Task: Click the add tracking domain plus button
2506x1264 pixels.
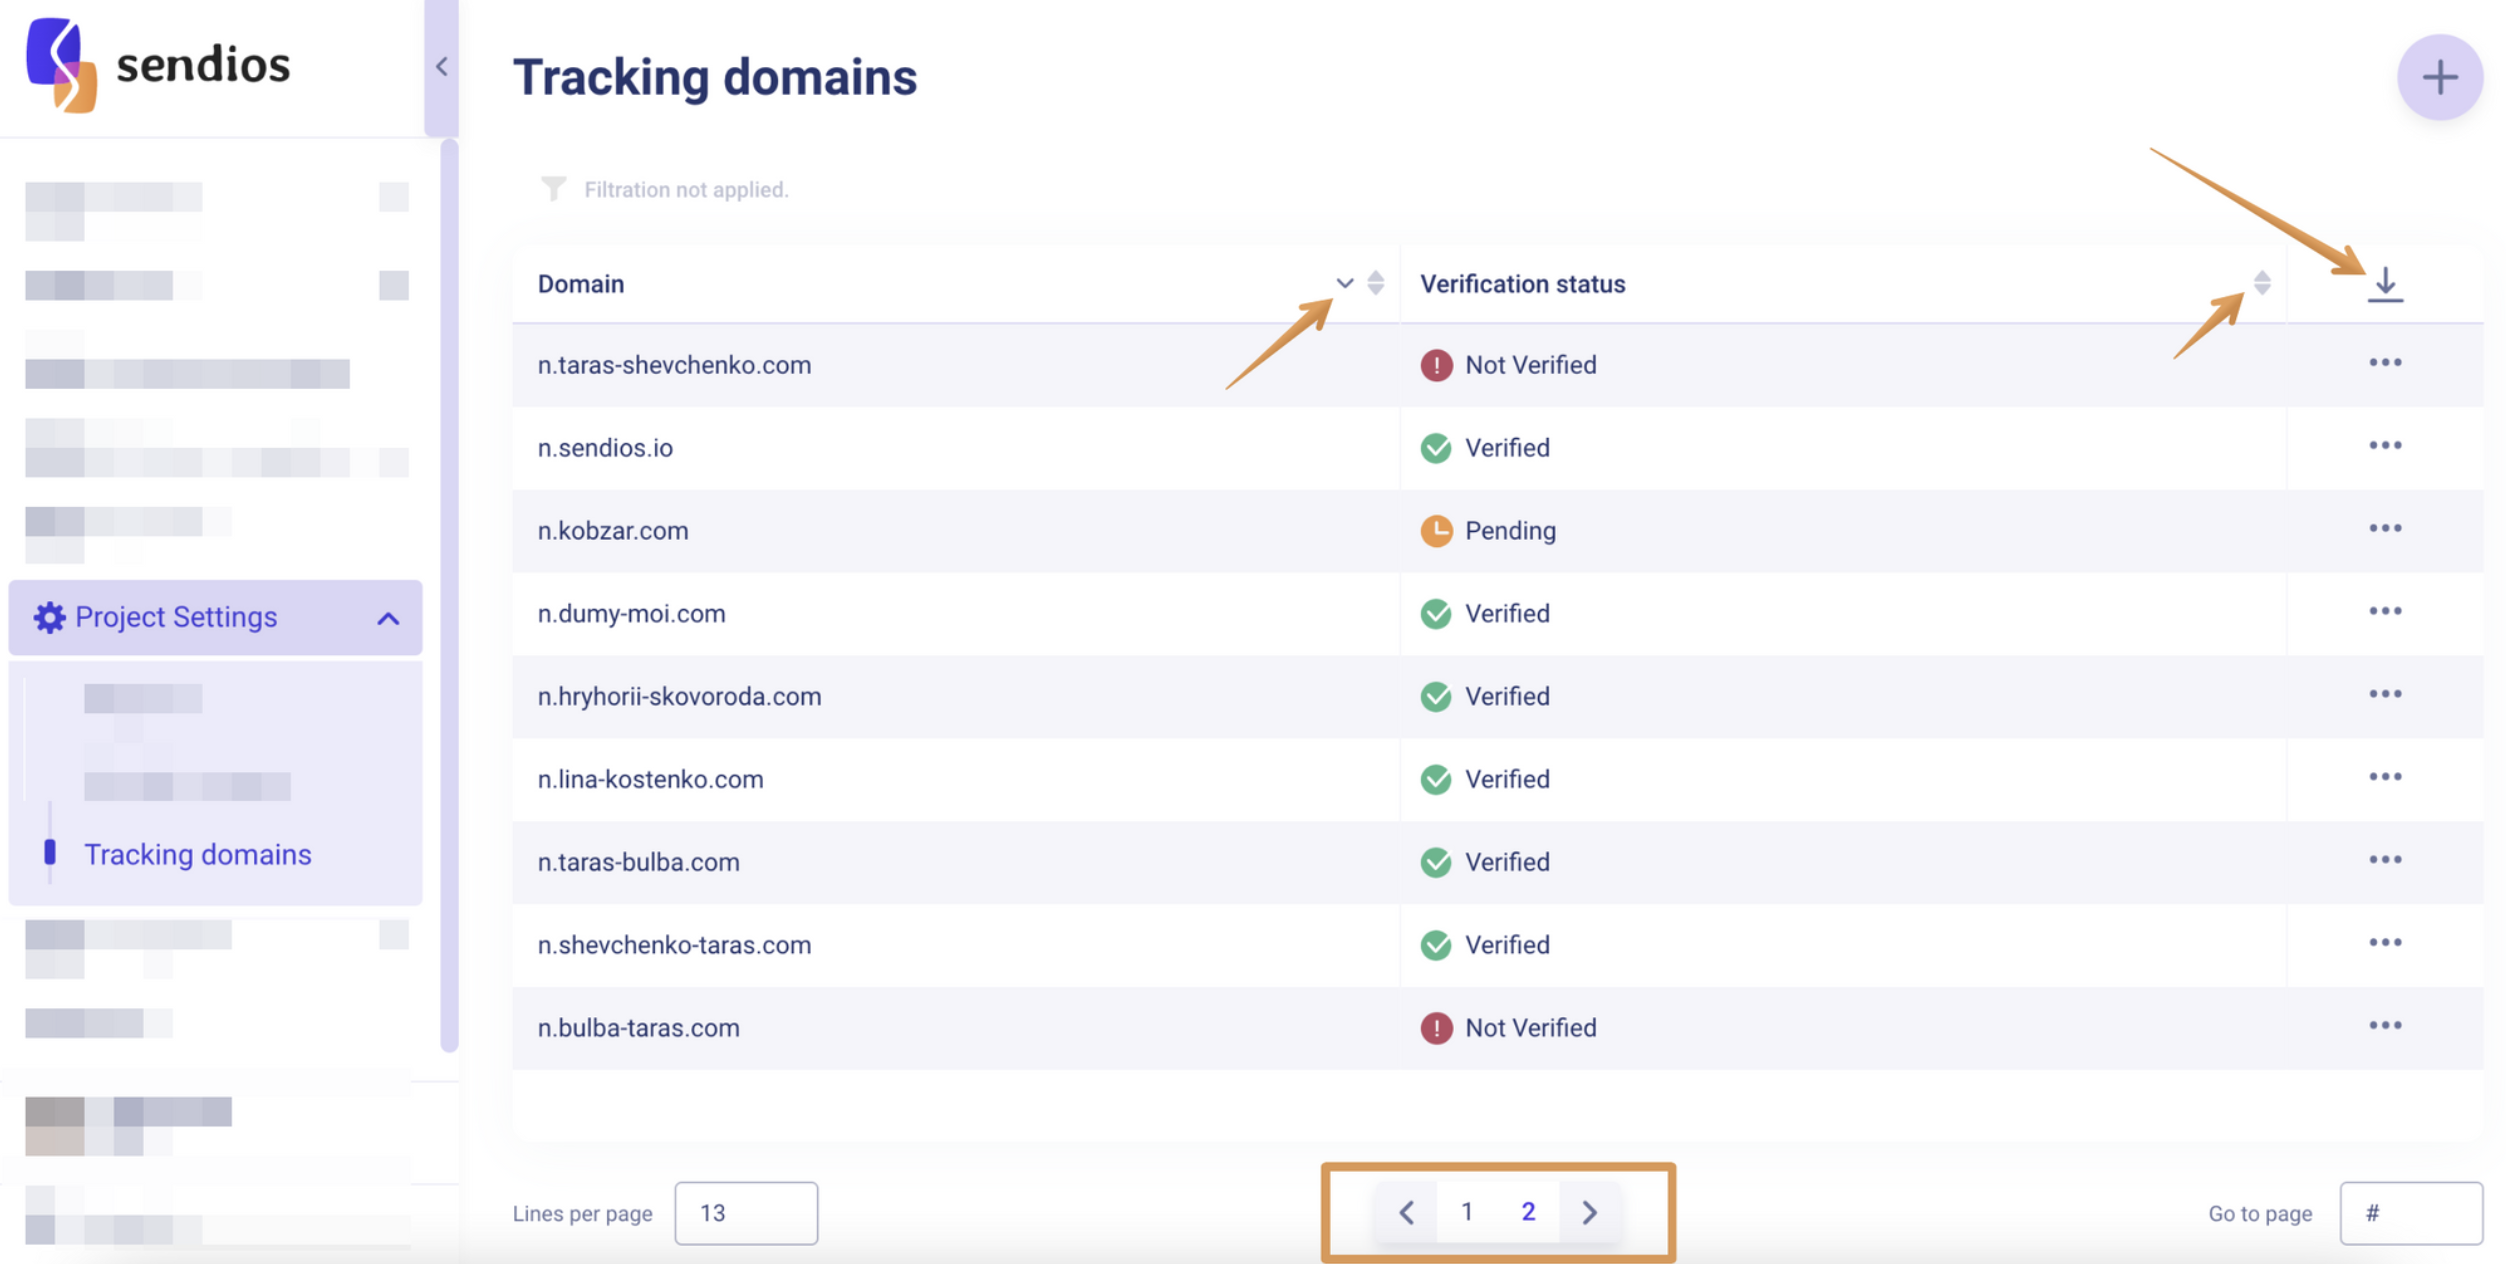Action: 2439,78
